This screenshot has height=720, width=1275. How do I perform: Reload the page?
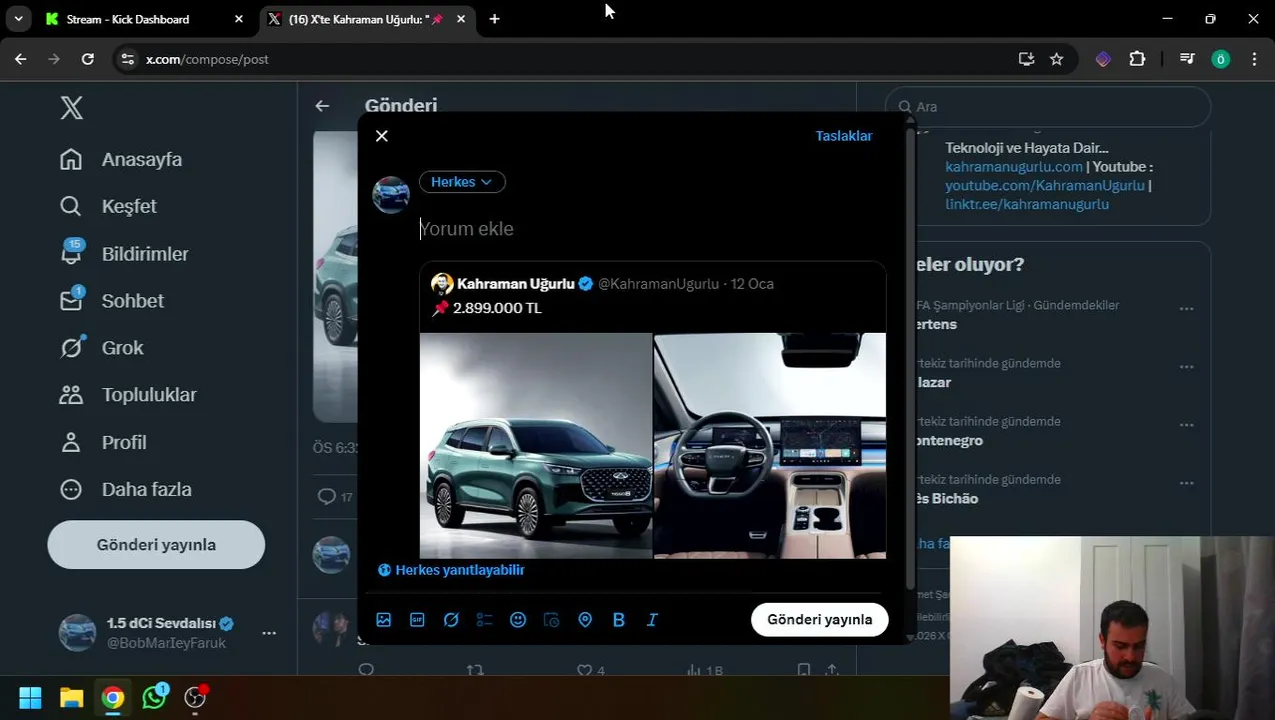point(87,59)
